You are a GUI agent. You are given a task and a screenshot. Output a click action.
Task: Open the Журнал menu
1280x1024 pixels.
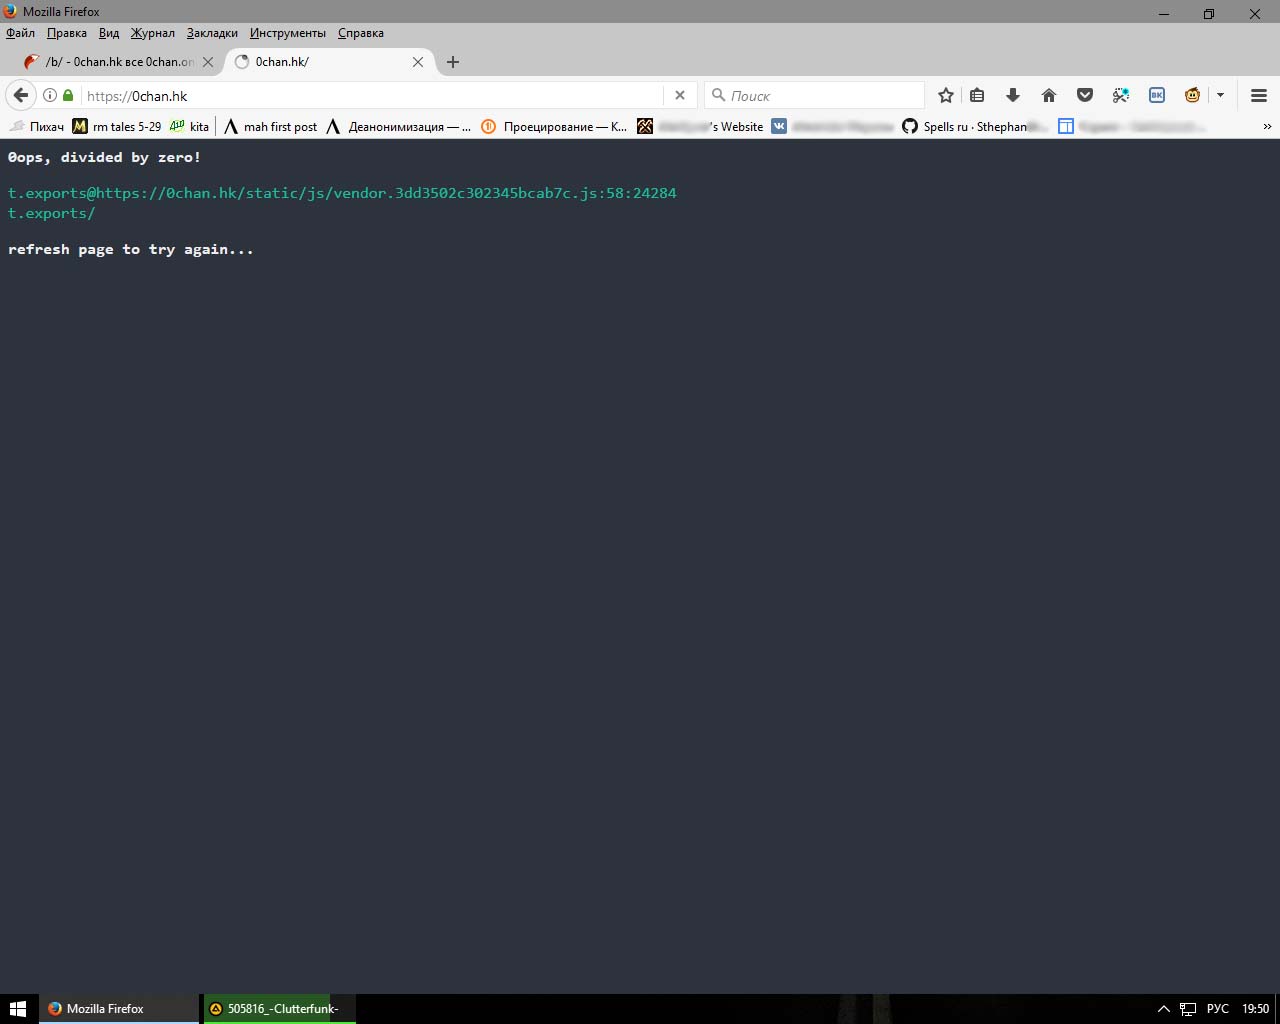click(x=153, y=33)
